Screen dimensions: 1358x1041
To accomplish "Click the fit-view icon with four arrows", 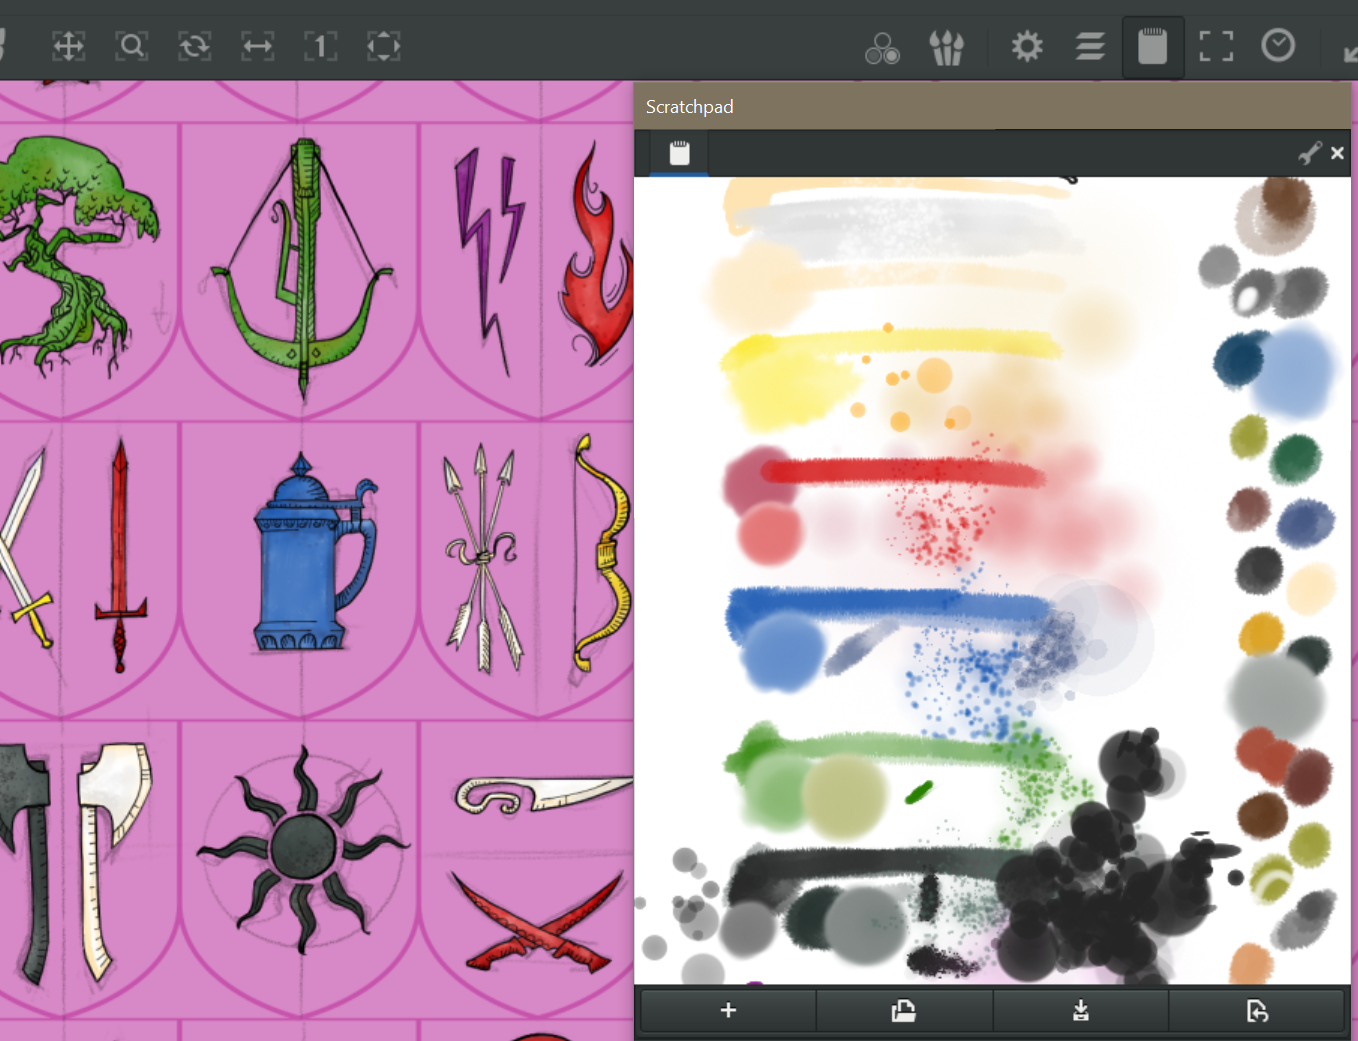I will (383, 46).
